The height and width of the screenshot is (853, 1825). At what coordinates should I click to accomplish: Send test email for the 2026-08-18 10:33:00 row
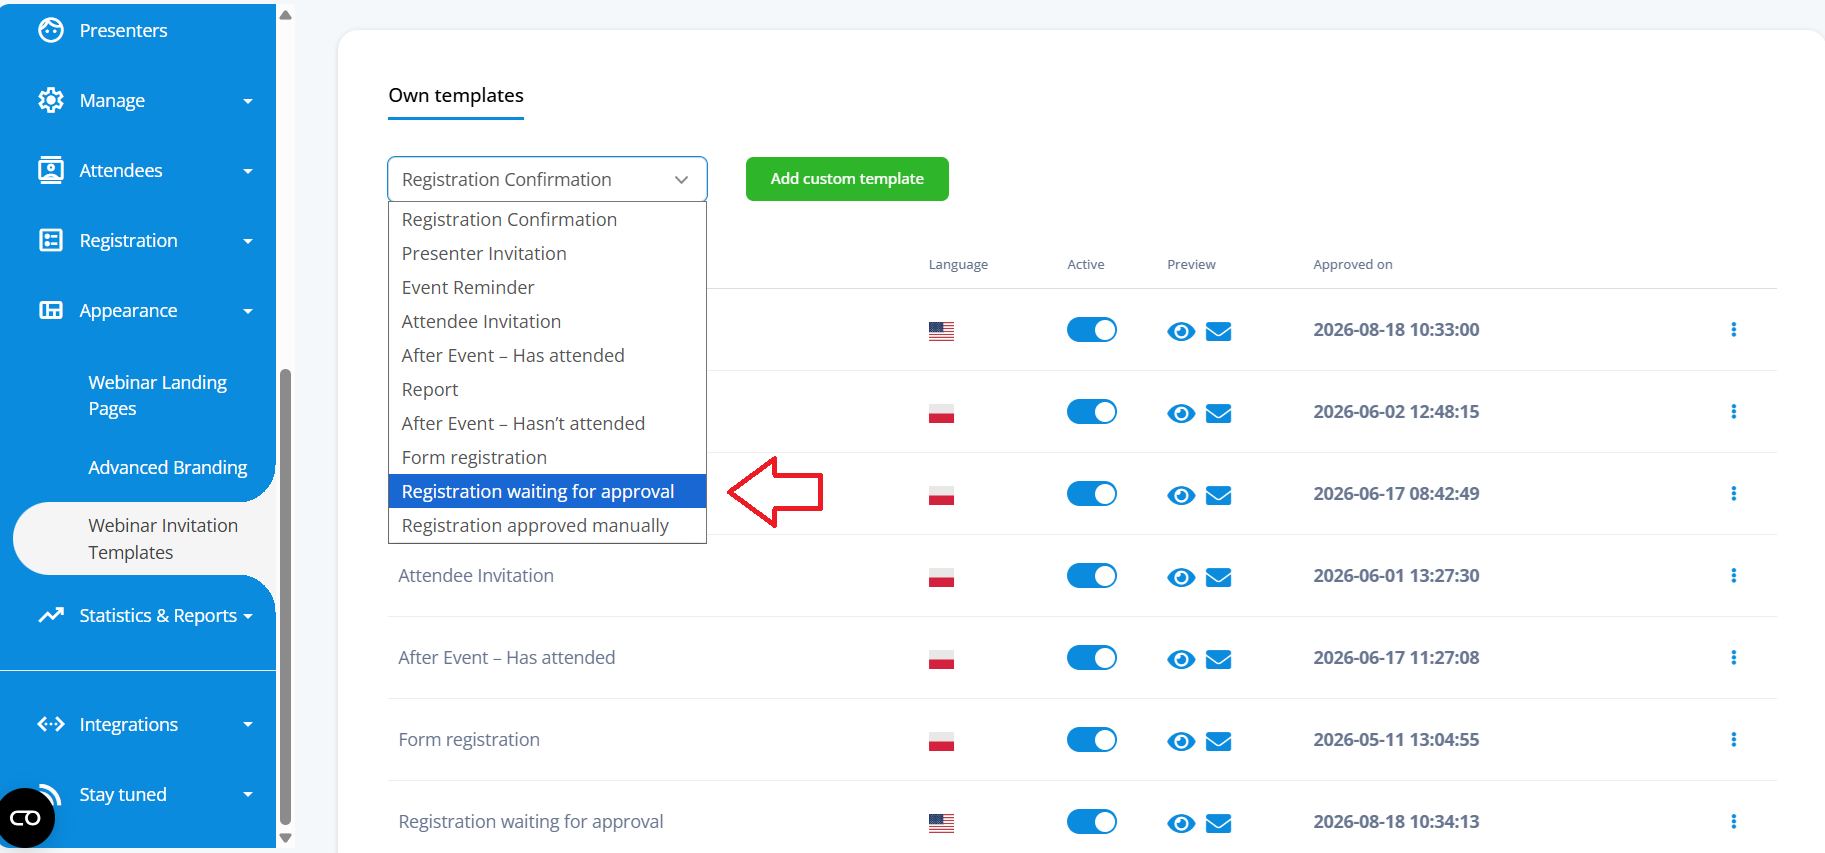(1218, 331)
